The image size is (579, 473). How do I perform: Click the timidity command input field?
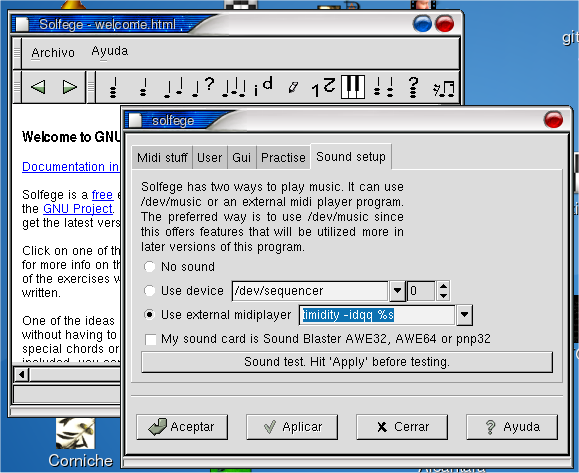coord(377,315)
